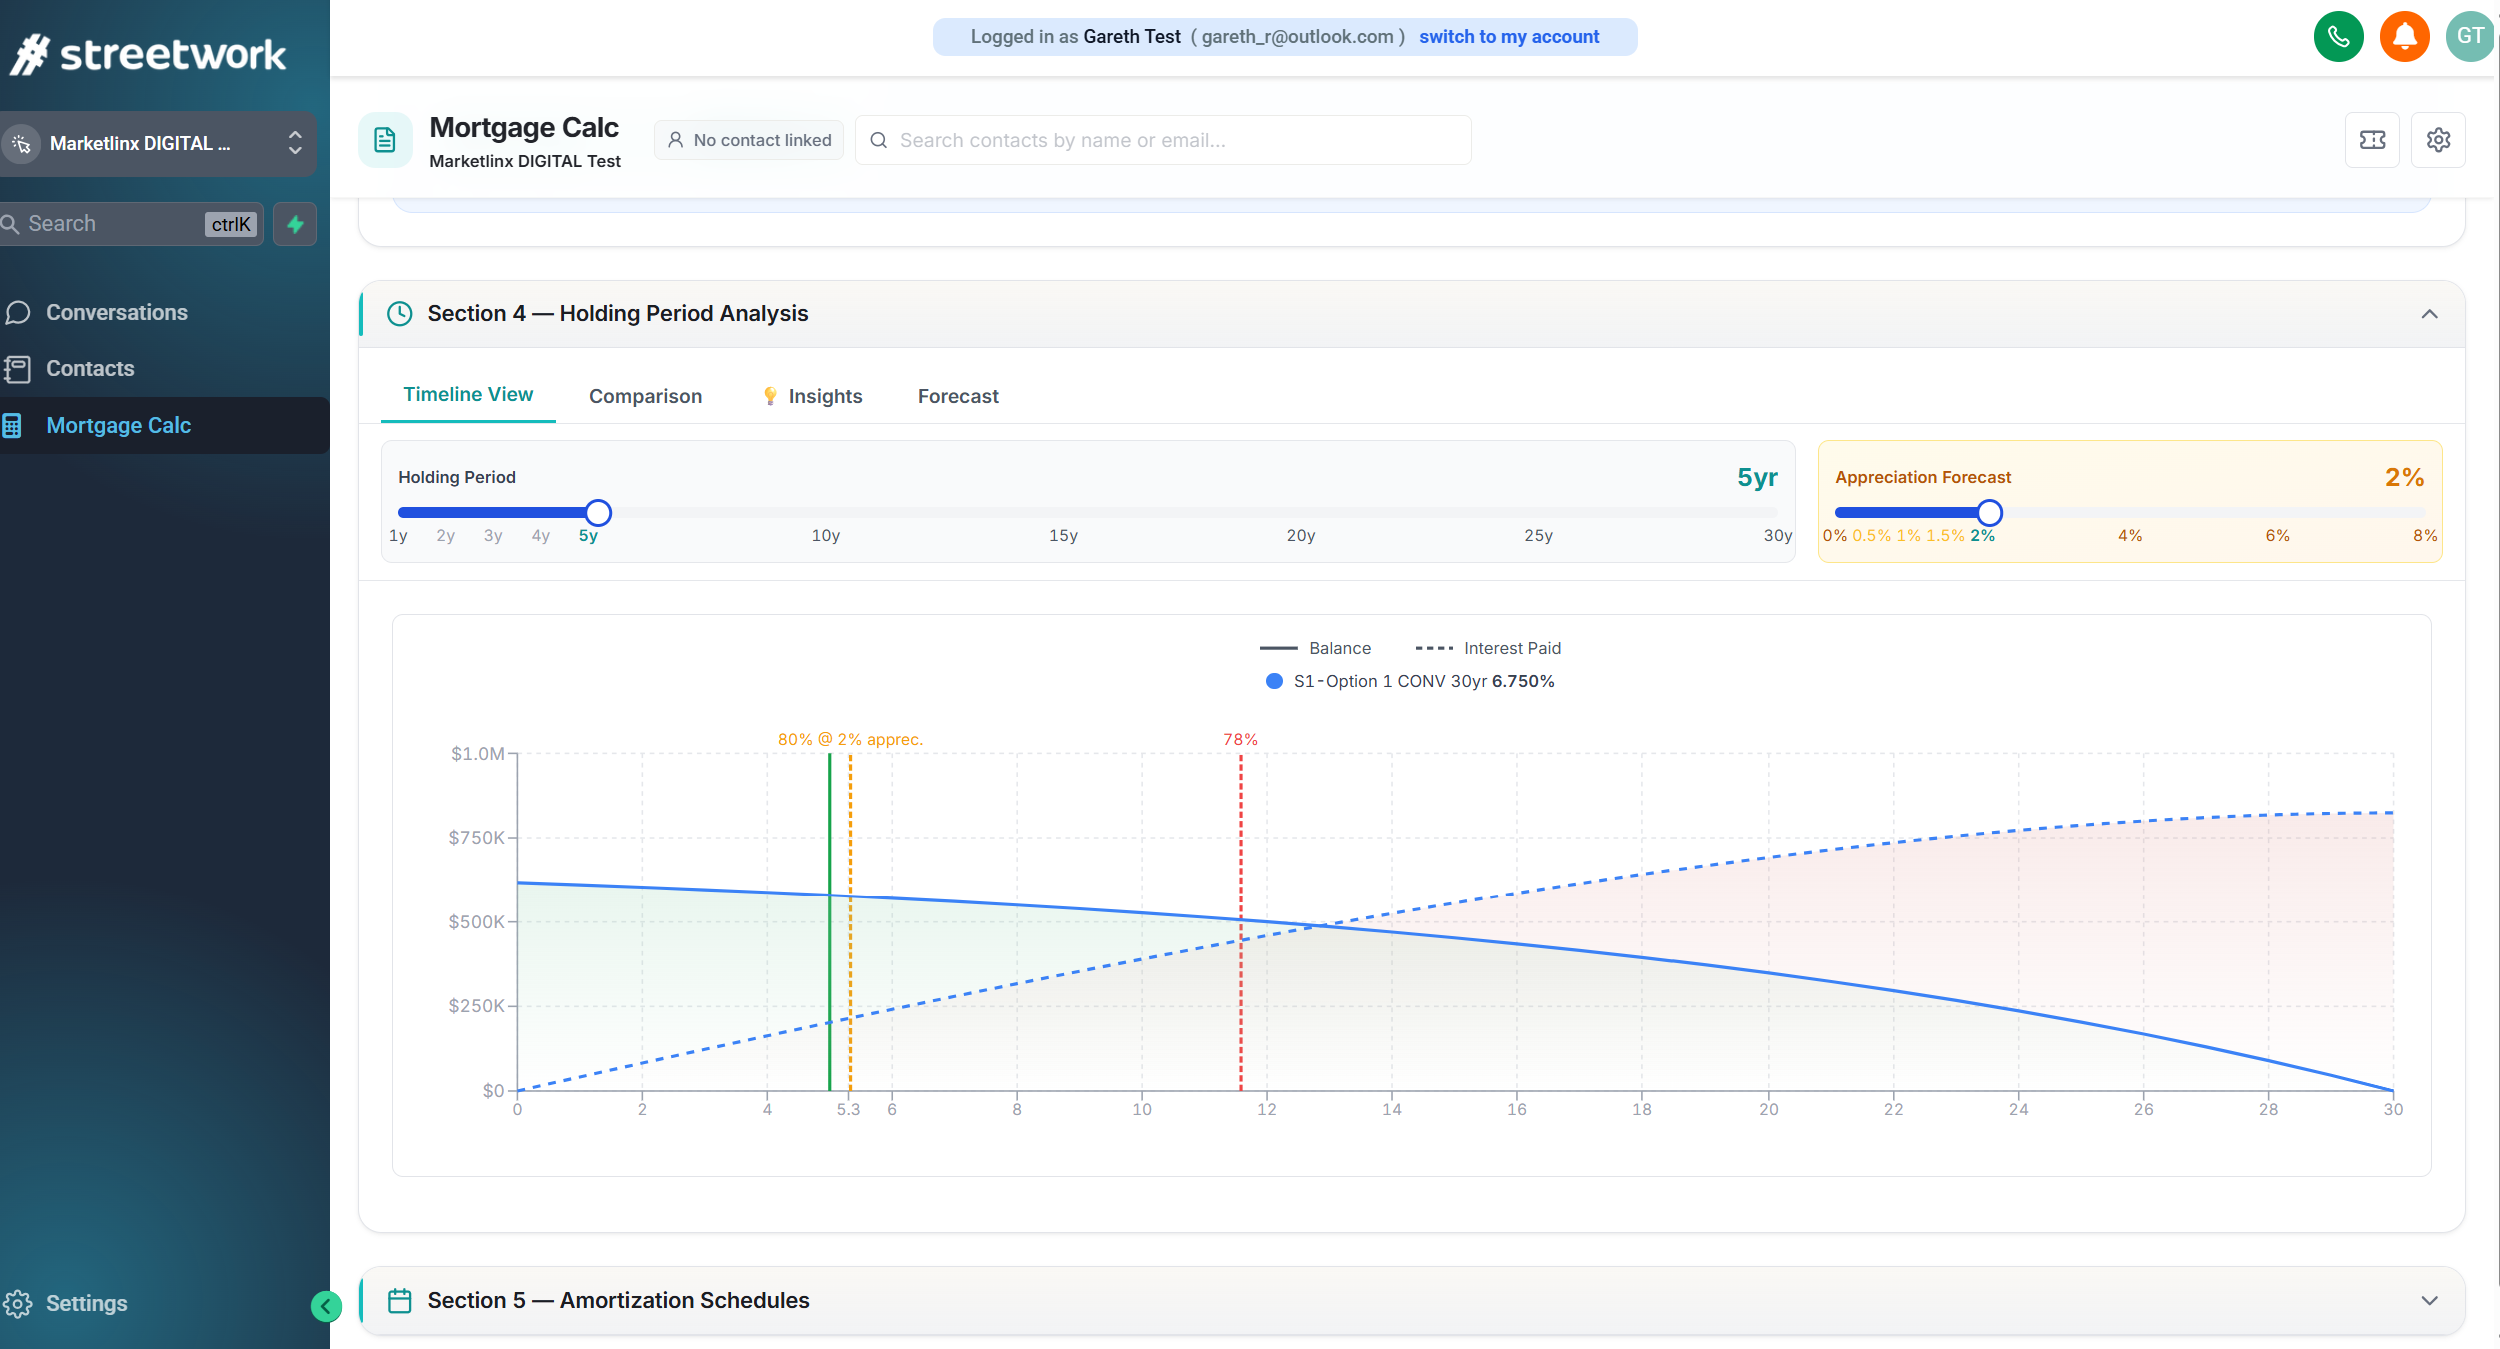Click switch to my account link
2500x1349 pixels.
1508,37
